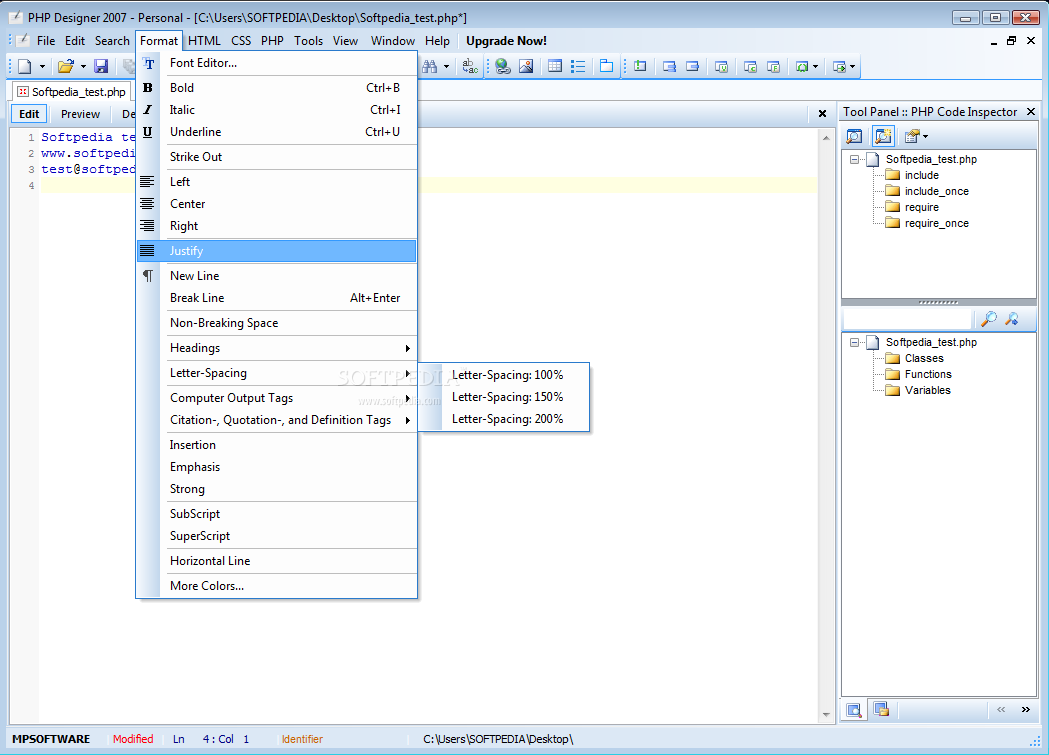1049x755 pixels.
Task: Click the bulleted list toolbar icon
Action: (x=578, y=66)
